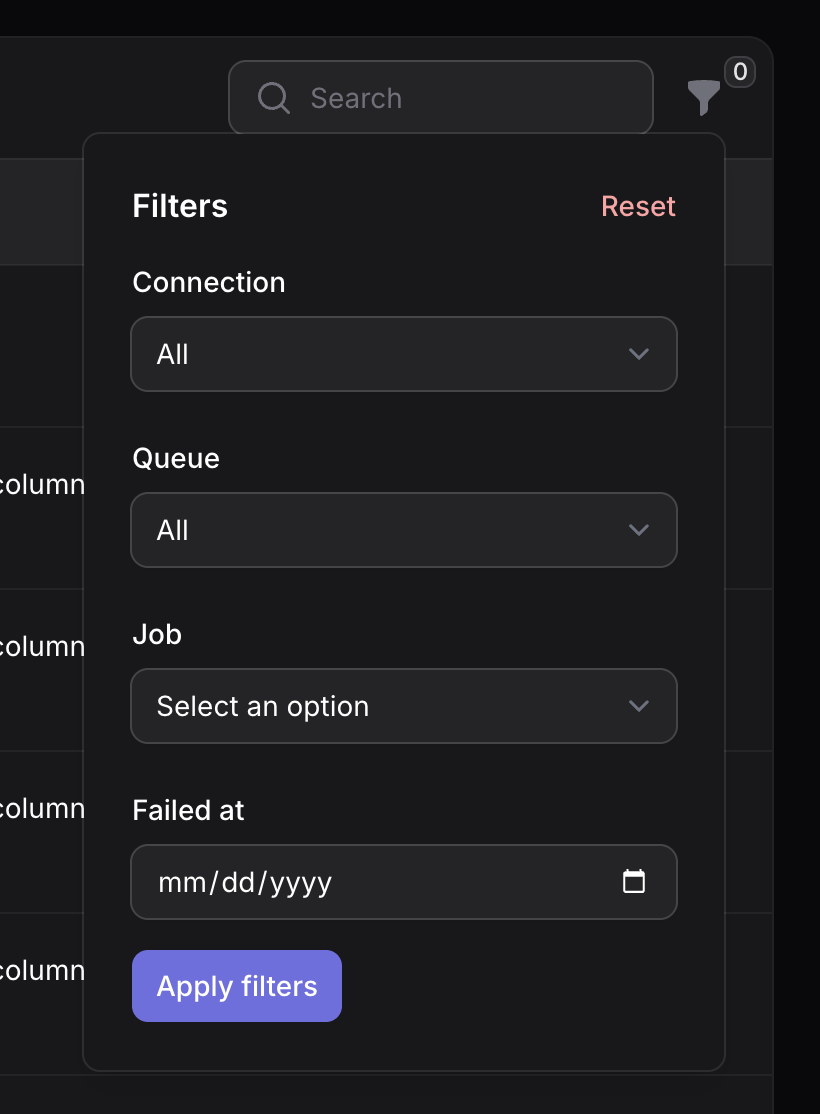Click the chevron on the Queue dropdown

(x=639, y=530)
